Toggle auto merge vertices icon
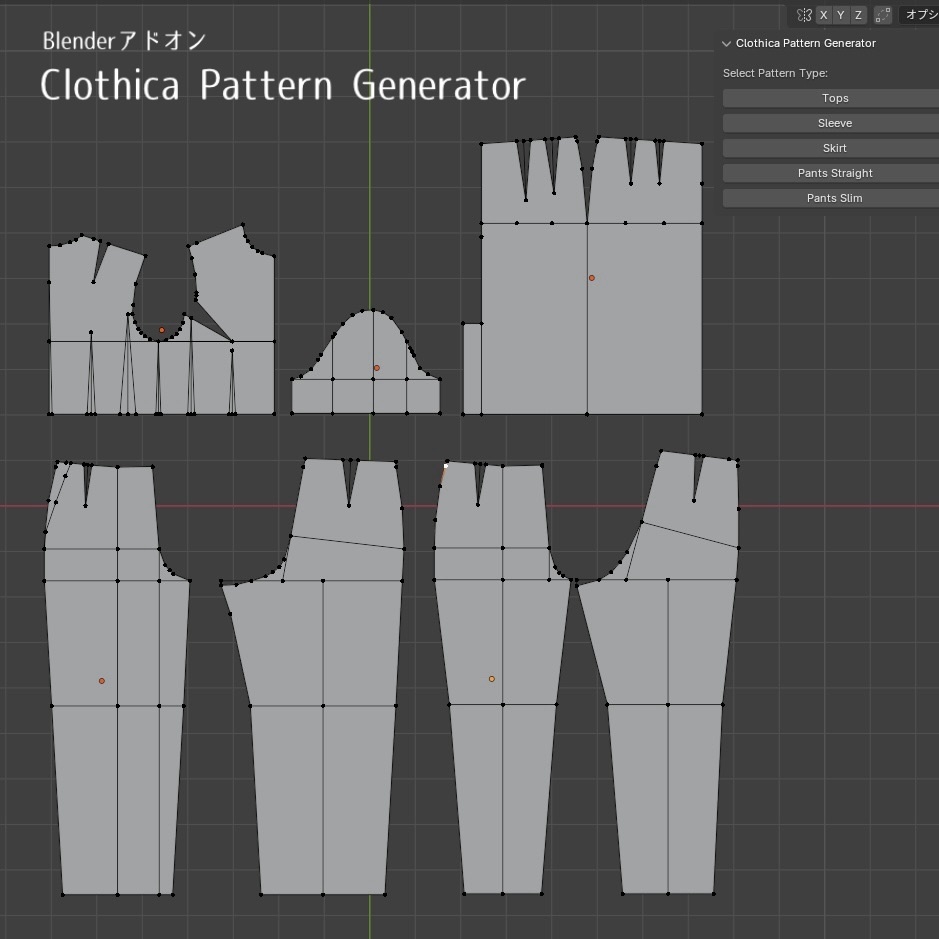Image resolution: width=939 pixels, height=939 pixels. (883, 15)
